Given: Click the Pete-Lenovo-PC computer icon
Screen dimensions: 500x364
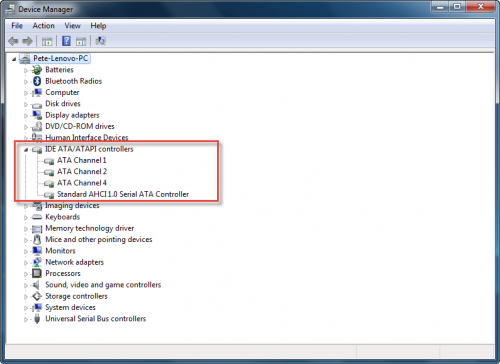Looking at the screenshot, I should (x=25, y=59).
